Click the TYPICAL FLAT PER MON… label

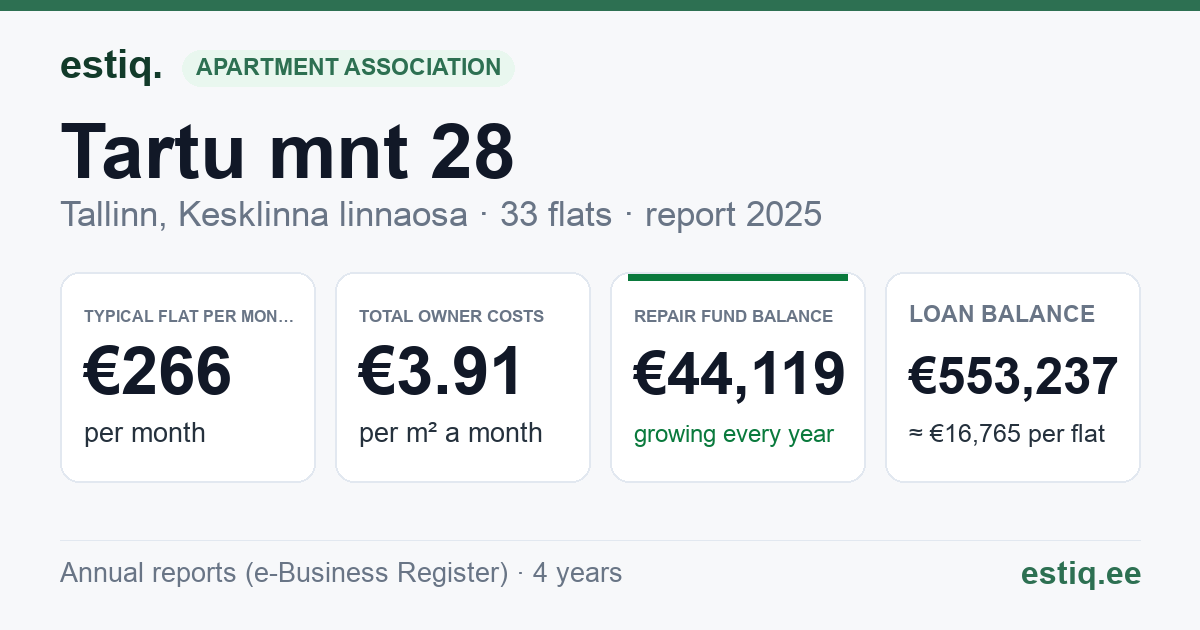click(190, 316)
